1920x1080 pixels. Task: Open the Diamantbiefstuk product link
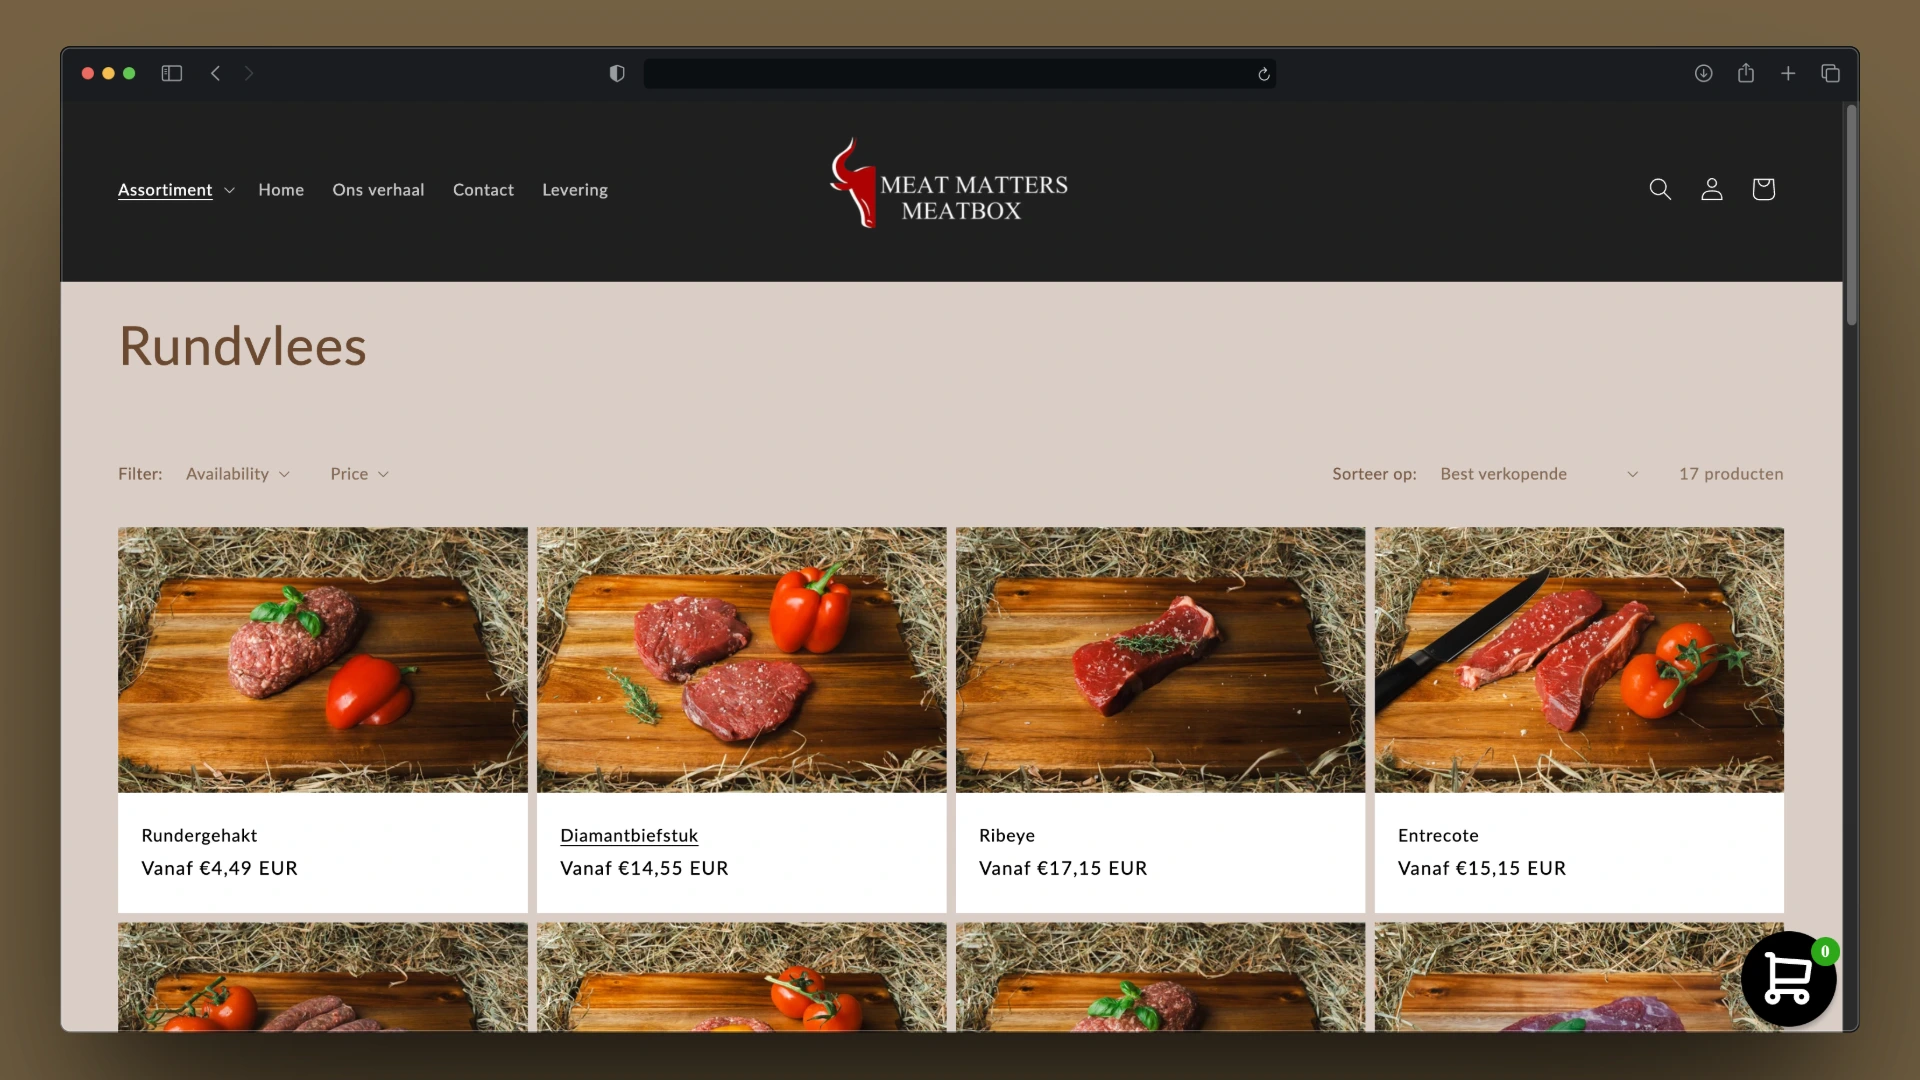click(x=629, y=835)
